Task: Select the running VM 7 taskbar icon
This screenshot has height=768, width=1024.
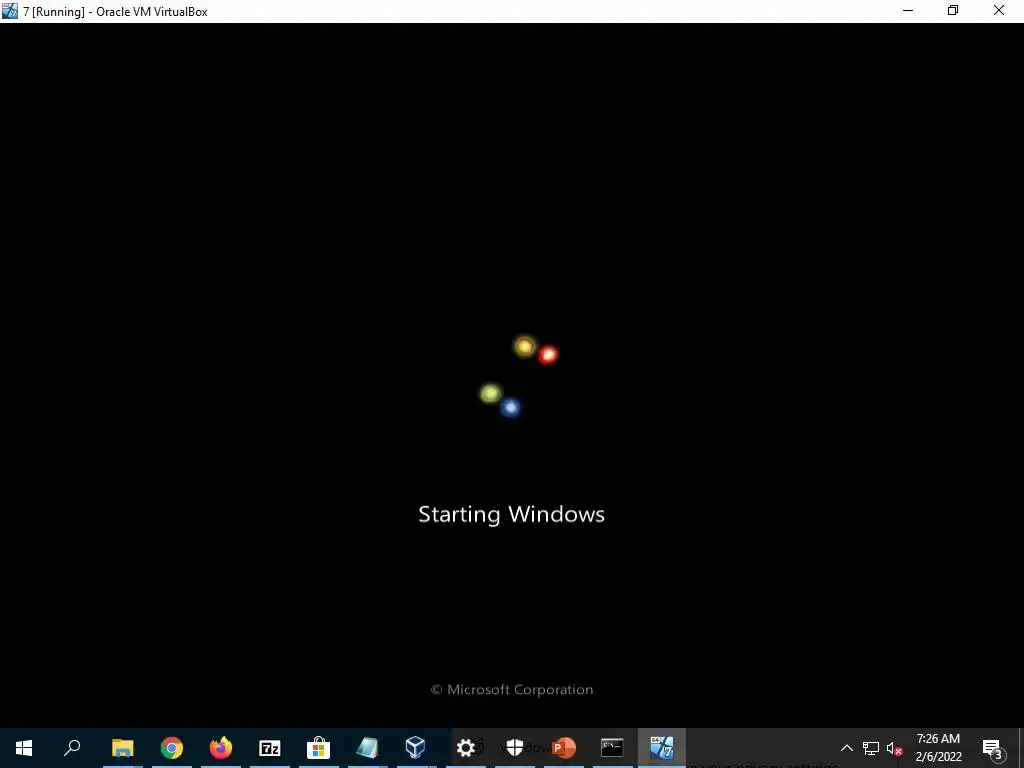Action: [x=662, y=748]
